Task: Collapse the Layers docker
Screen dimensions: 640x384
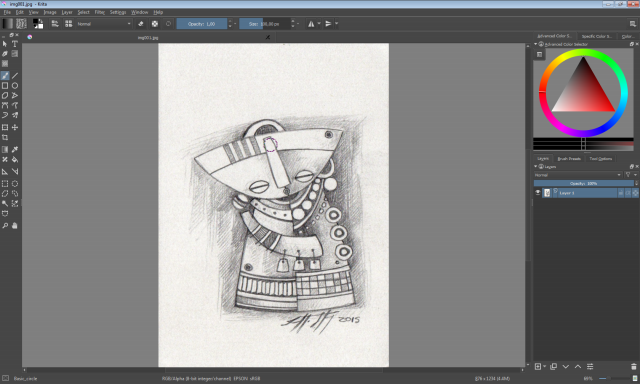Action: pyautogui.click(x=536, y=166)
